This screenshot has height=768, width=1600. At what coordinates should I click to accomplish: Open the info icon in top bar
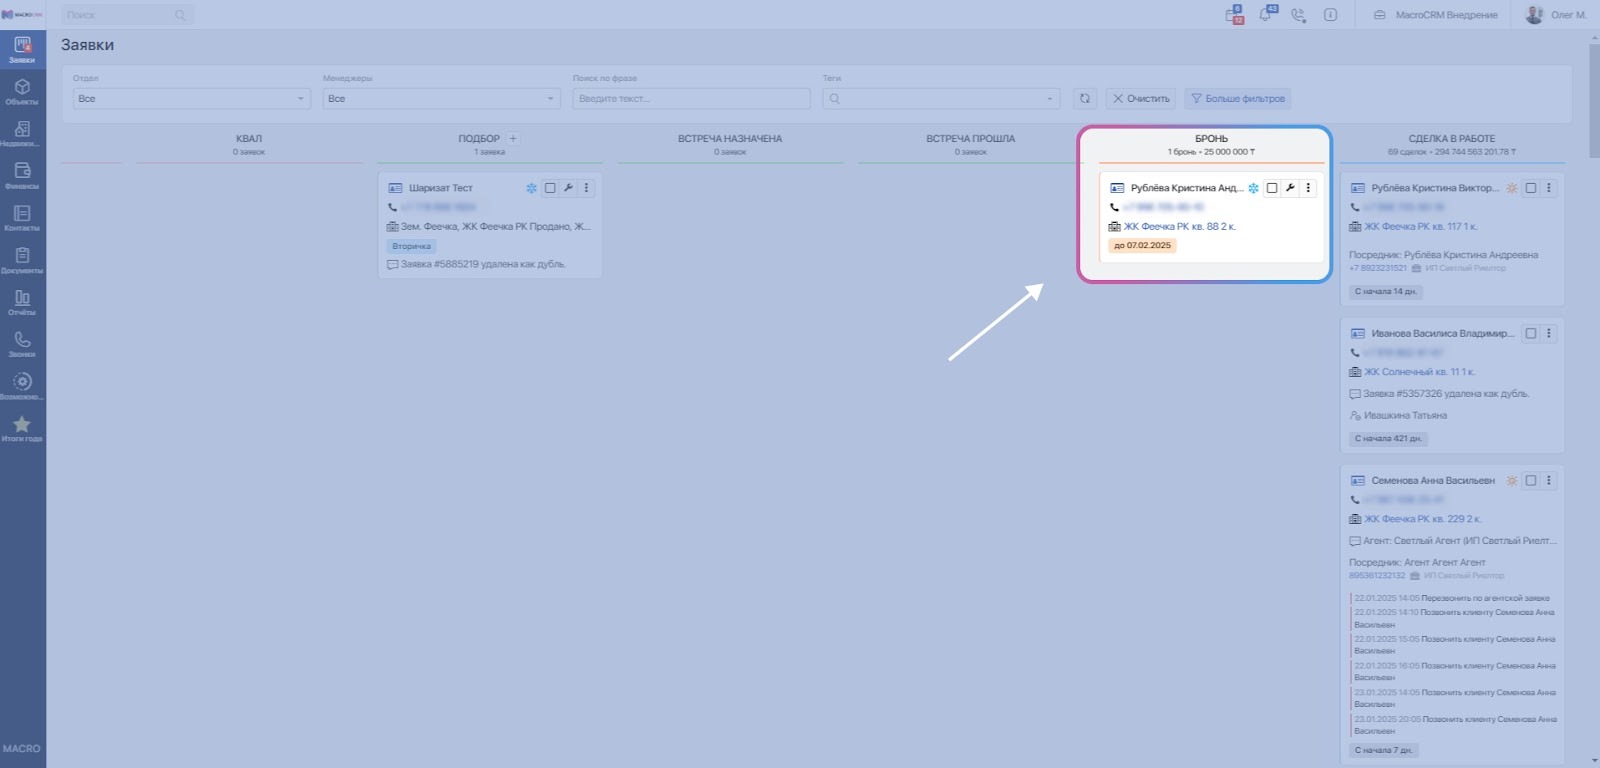coord(1330,15)
